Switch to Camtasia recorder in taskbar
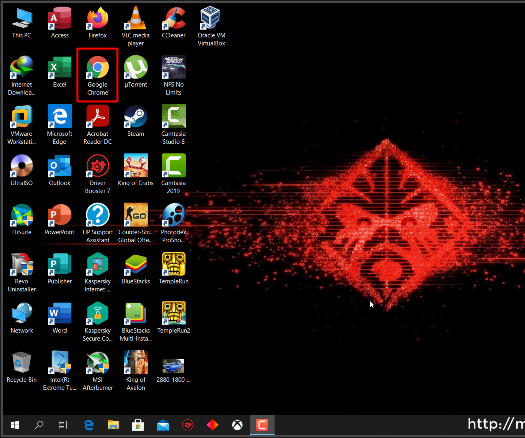525x438 pixels. [x=262, y=425]
